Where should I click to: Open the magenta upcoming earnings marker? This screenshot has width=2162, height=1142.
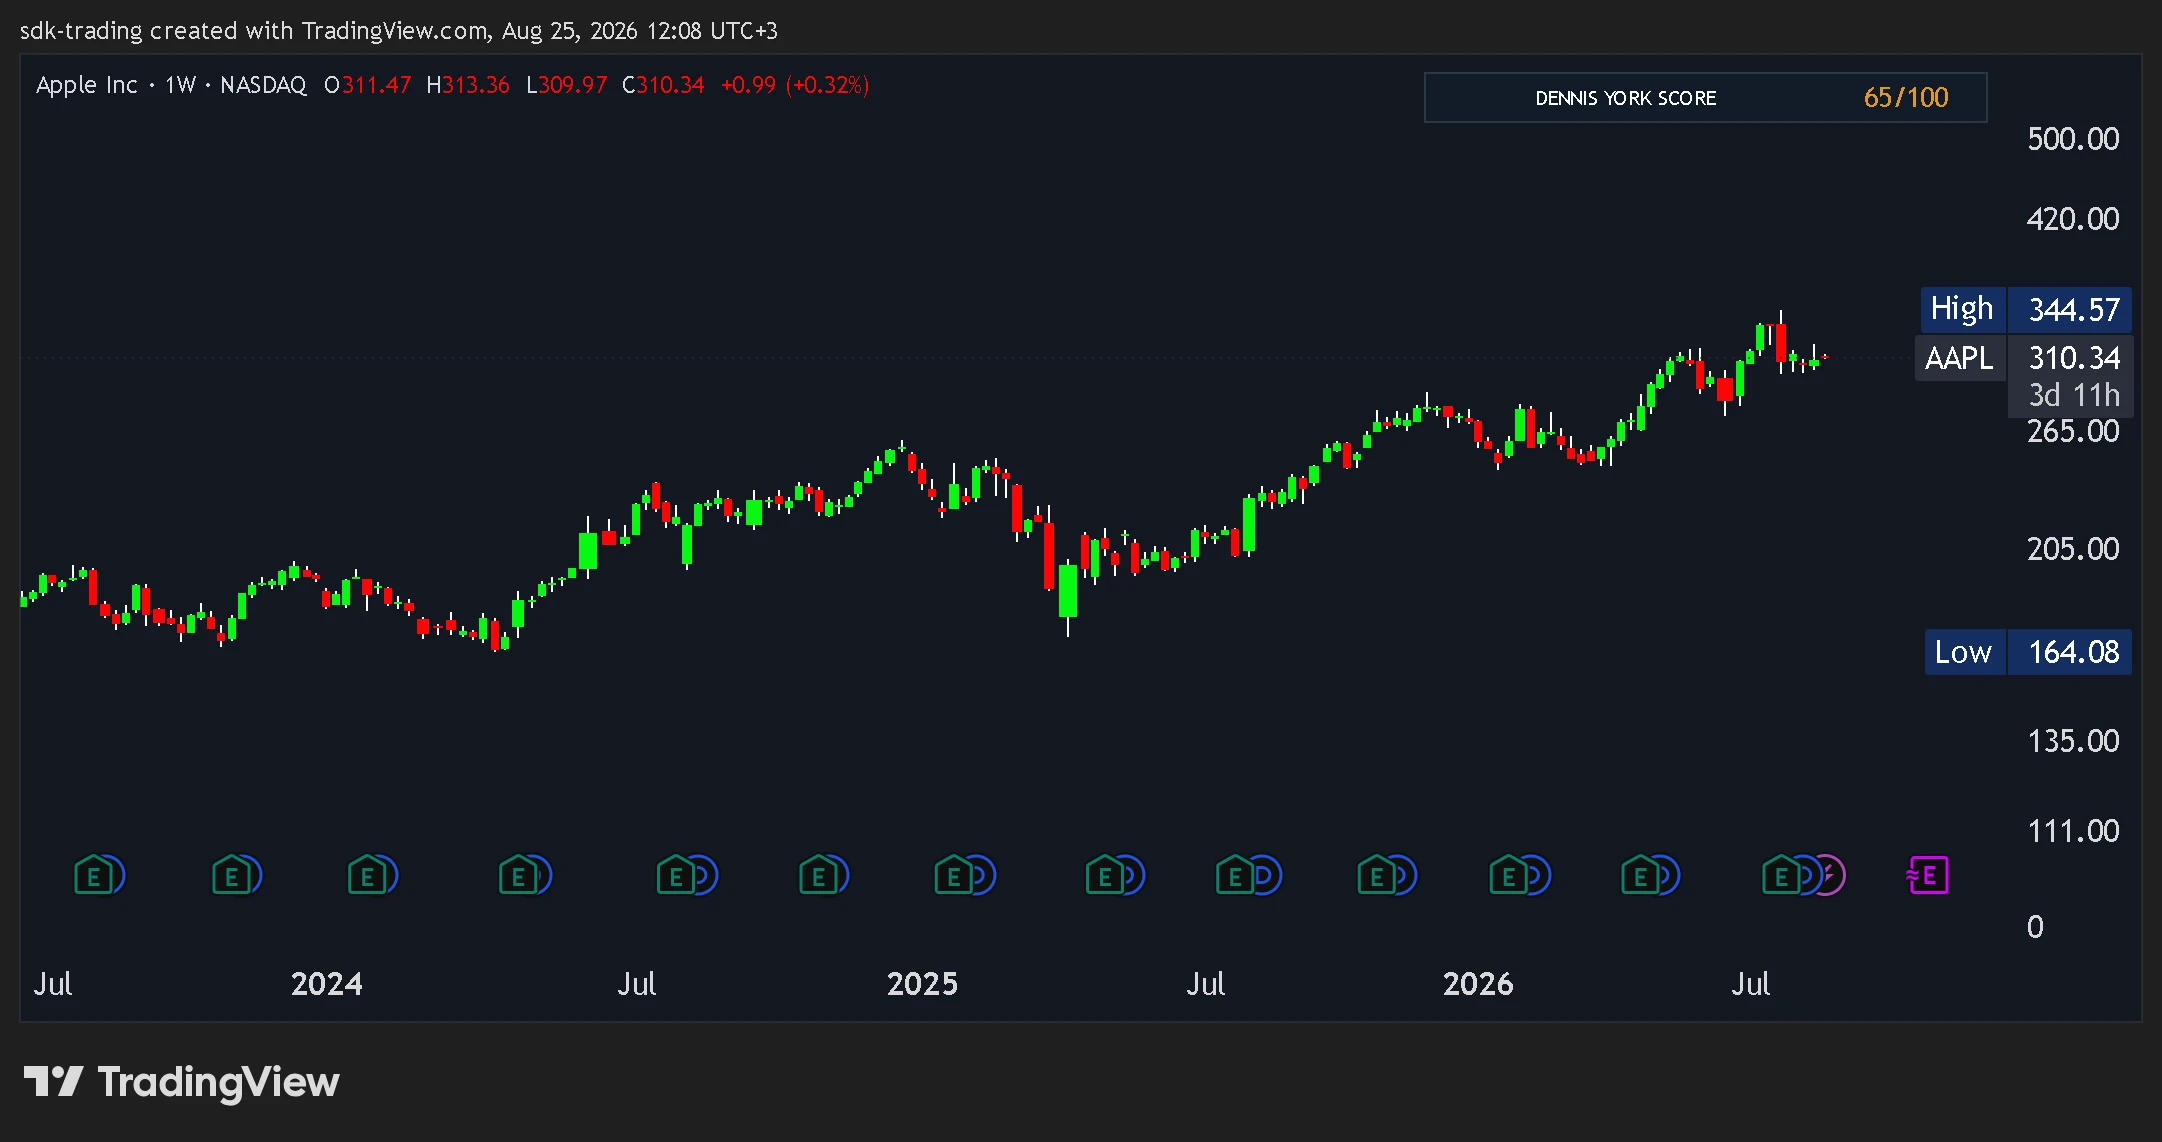pyautogui.click(x=1928, y=876)
